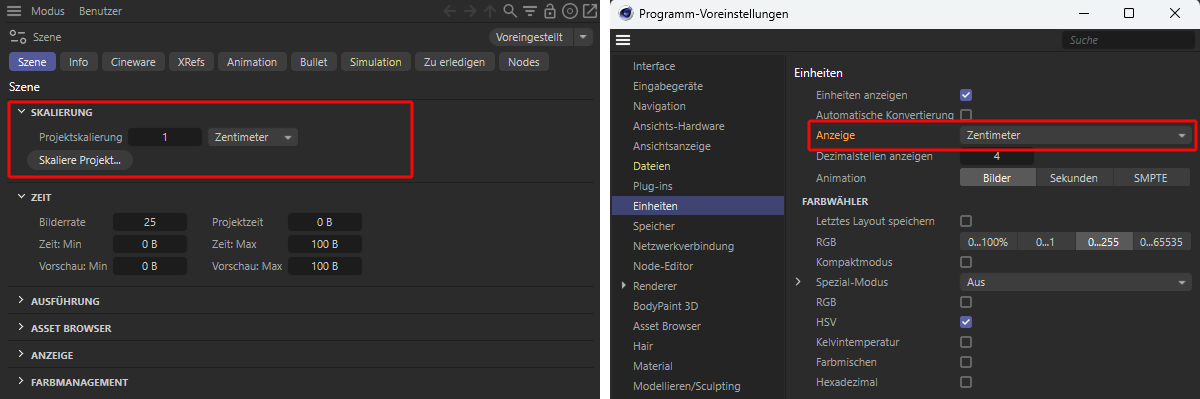Open the Projektskalierung Zentimeter dropdown
Image resolution: width=1200 pixels, height=399 pixels.
[252, 137]
